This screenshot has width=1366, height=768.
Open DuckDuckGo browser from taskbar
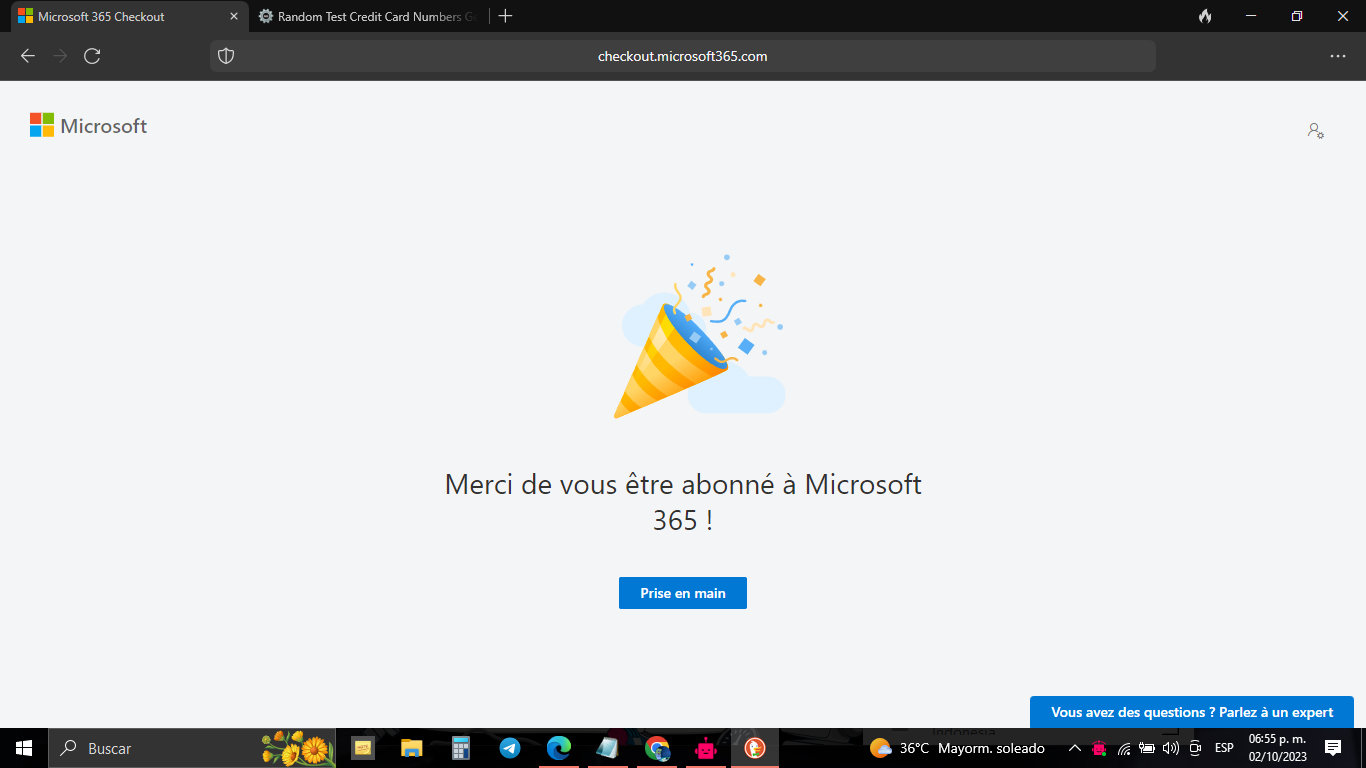point(755,748)
